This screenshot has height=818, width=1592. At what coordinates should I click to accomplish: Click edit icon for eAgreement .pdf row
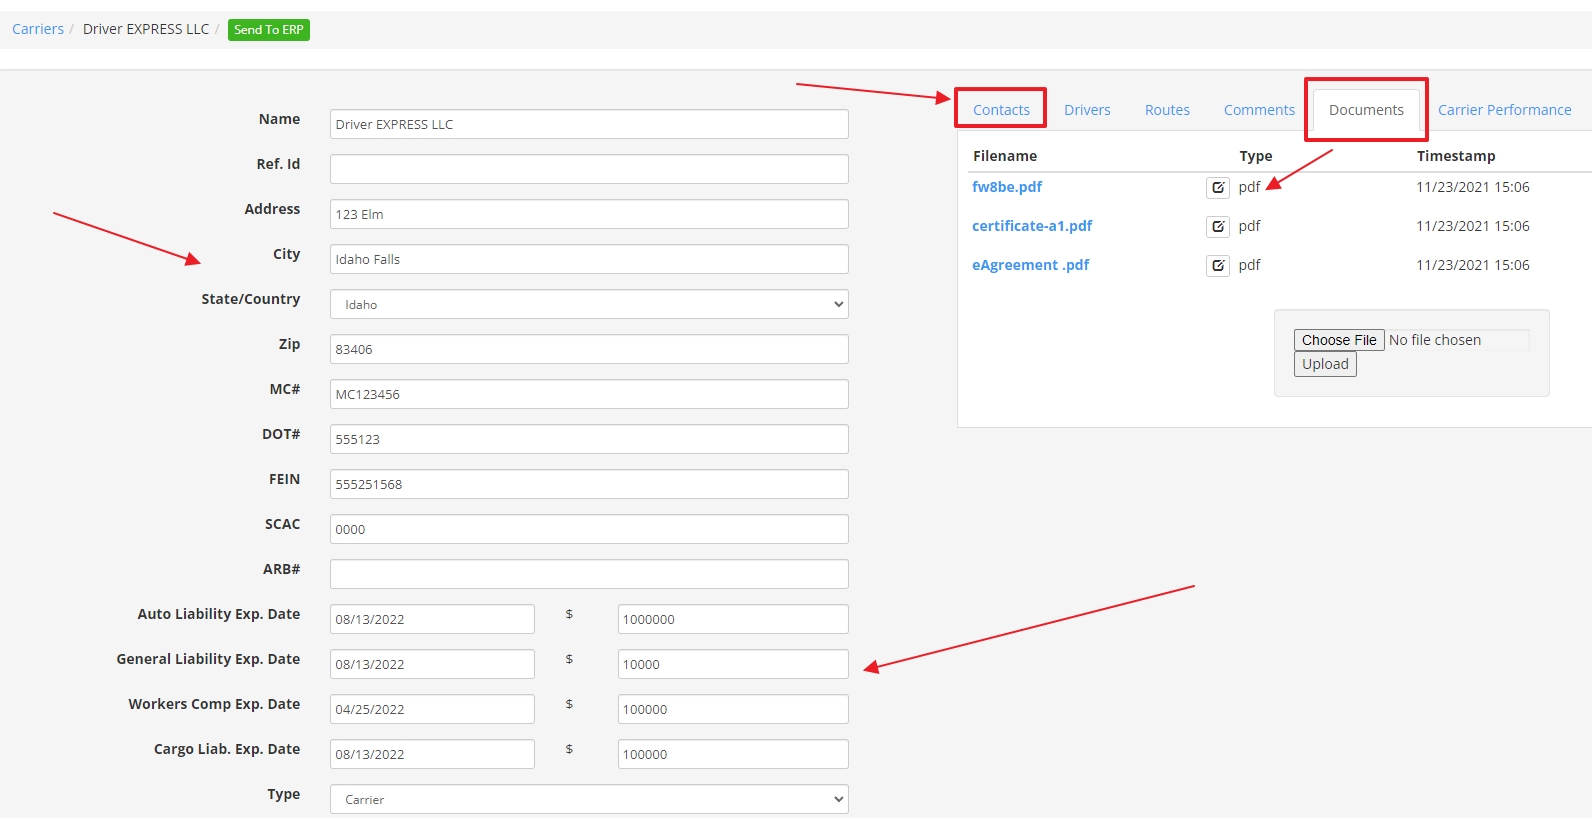(x=1217, y=266)
